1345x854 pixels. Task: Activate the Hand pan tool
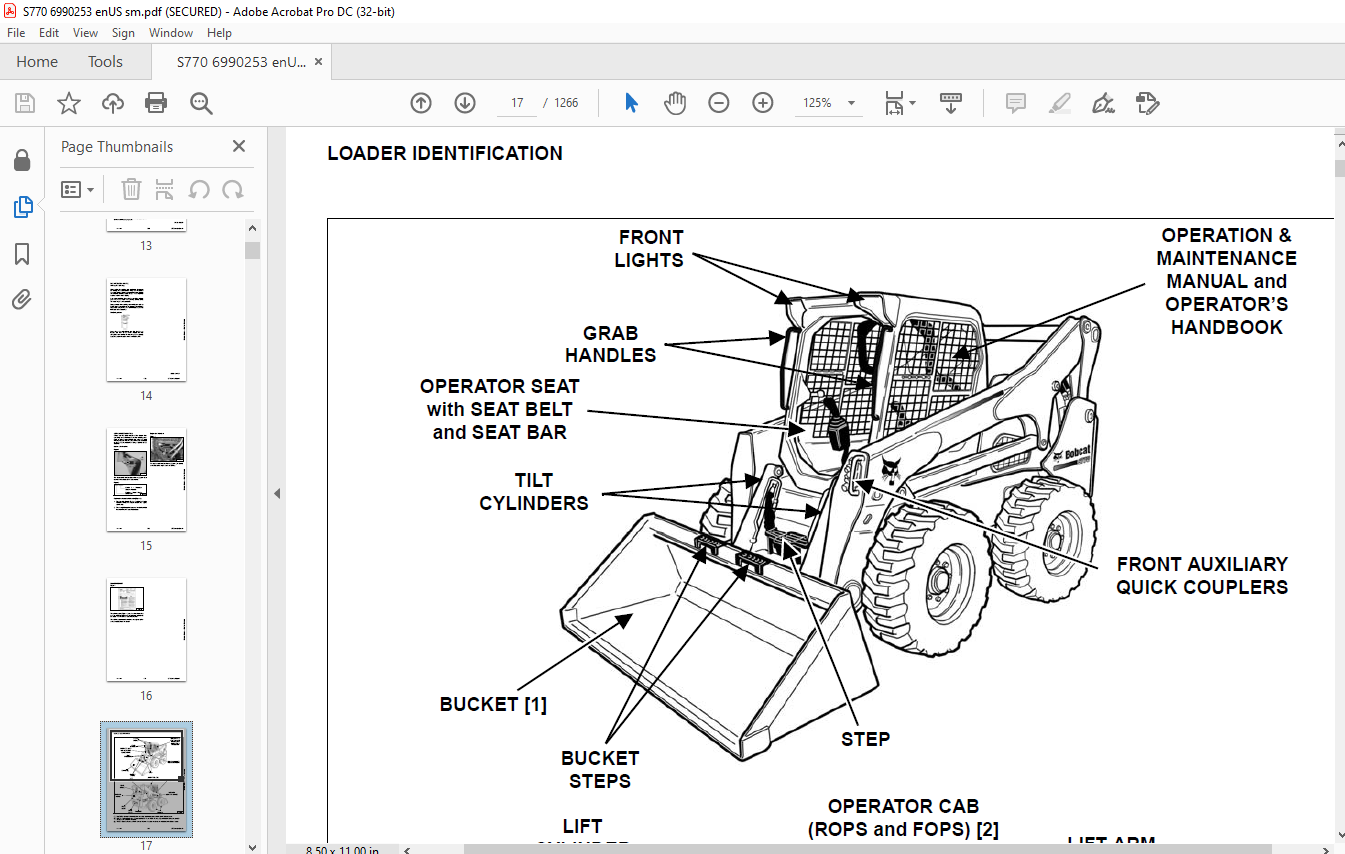pyautogui.click(x=675, y=103)
